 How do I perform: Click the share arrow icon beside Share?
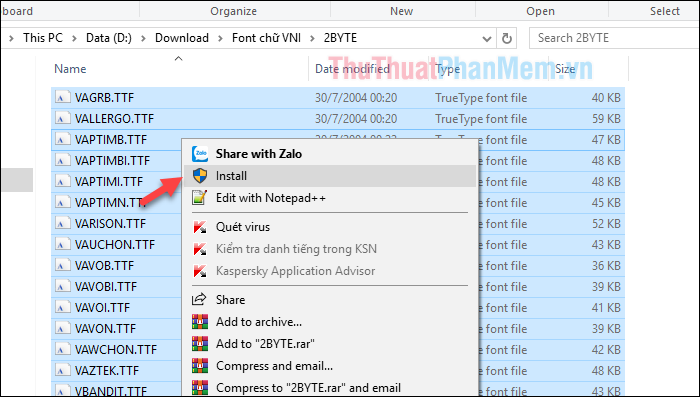199,299
